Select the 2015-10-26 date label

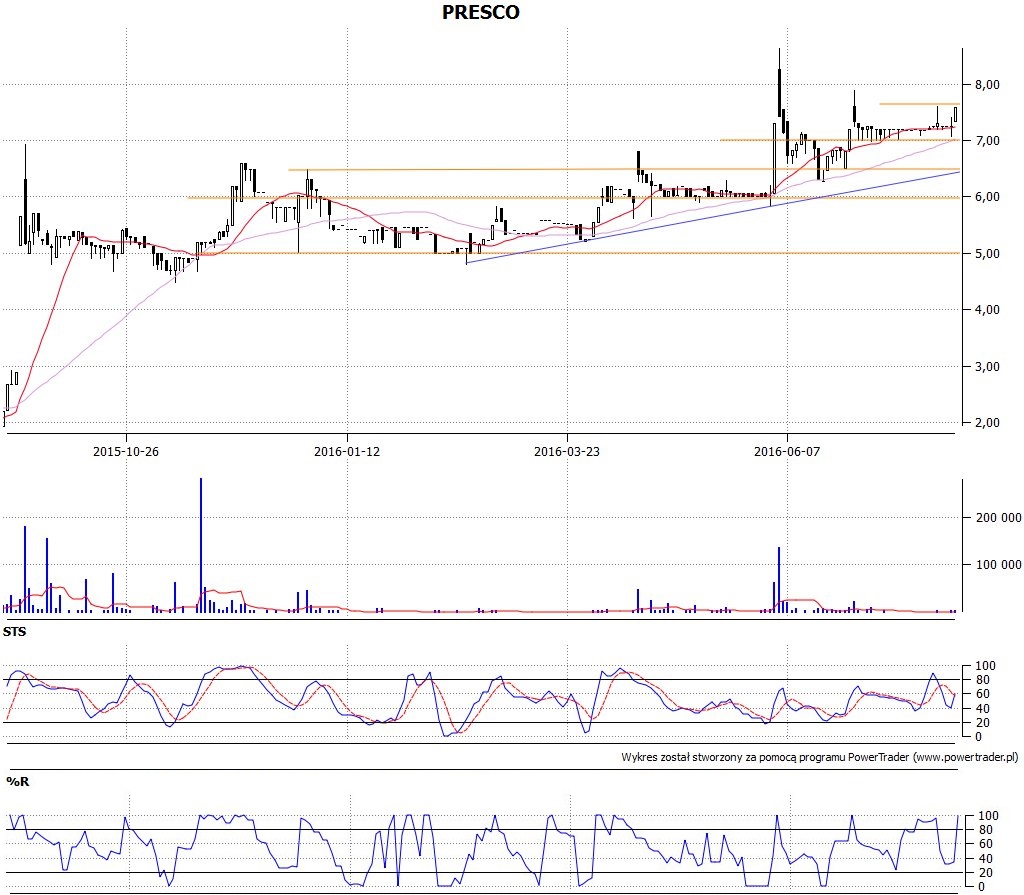126,451
